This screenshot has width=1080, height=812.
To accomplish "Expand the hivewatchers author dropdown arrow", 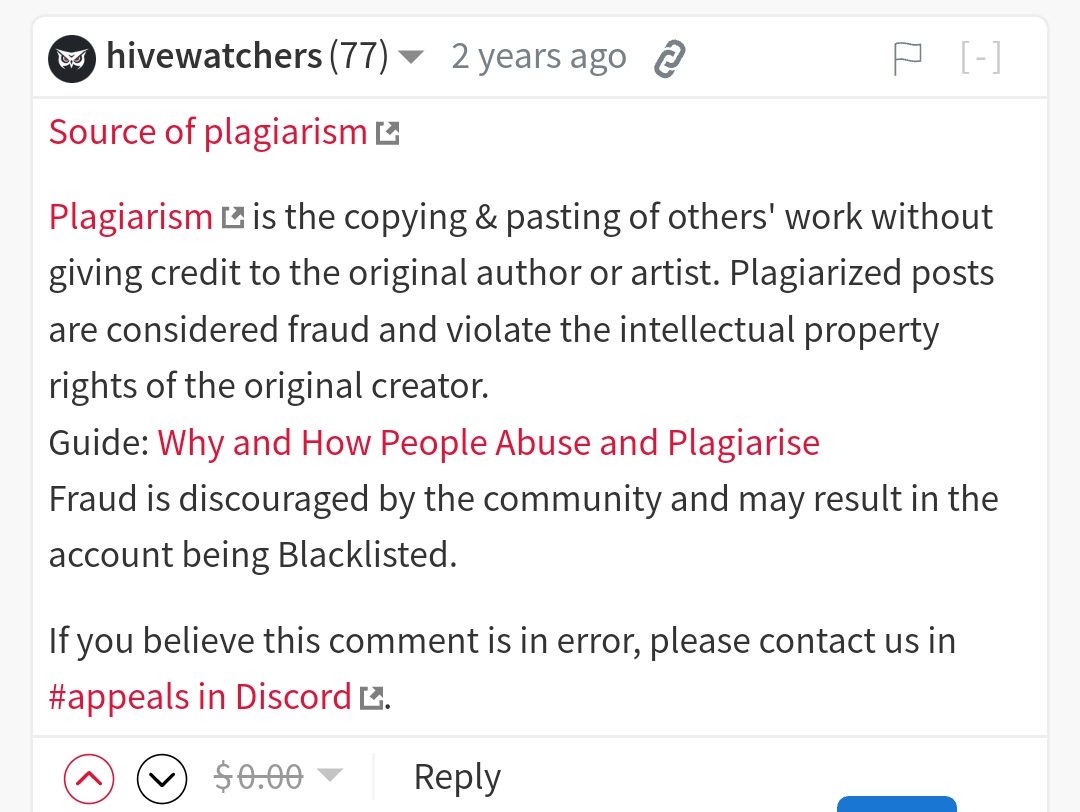I will click(411, 57).
